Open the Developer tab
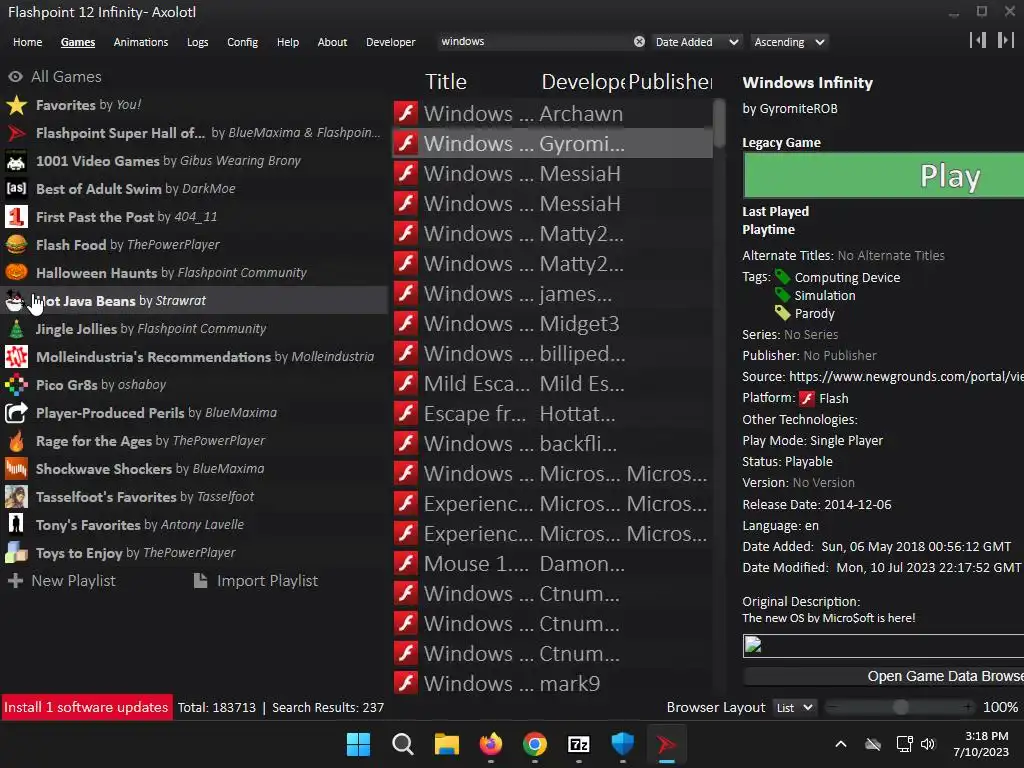1024x768 pixels. point(391,42)
